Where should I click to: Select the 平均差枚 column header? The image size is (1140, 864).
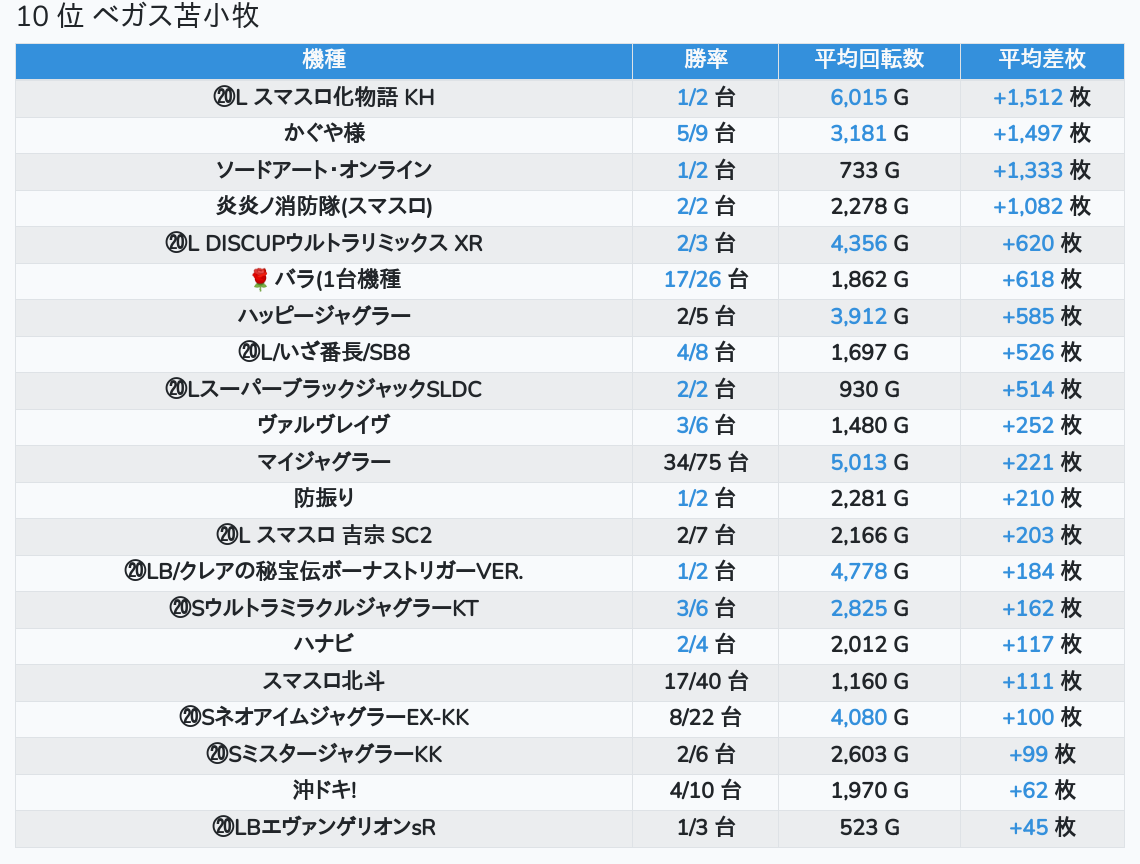tap(1041, 60)
